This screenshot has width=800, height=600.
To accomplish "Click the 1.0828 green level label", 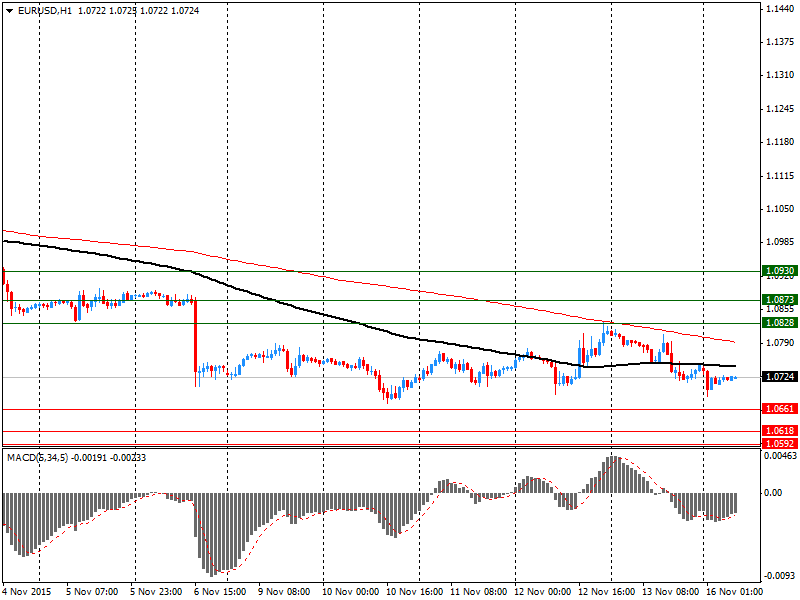I will point(780,322).
